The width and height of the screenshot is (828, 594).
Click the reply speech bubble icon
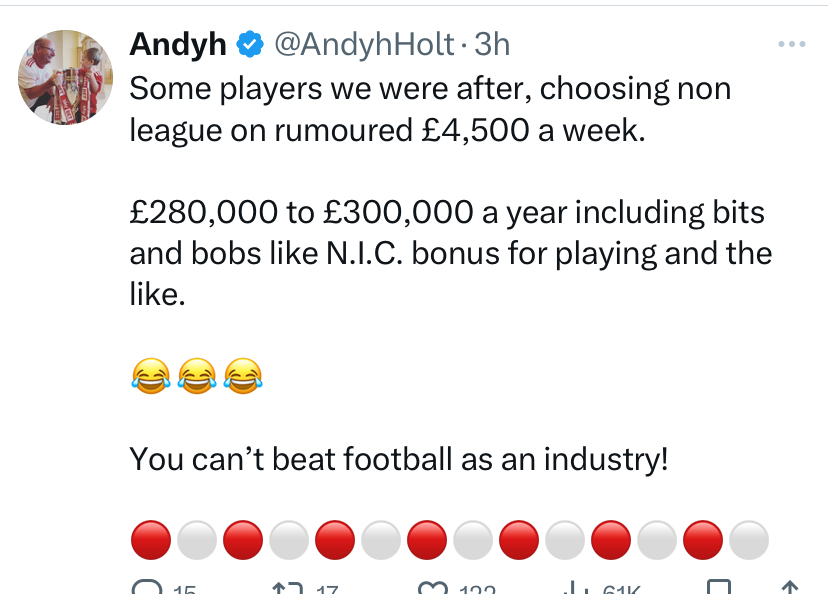click(x=147, y=587)
